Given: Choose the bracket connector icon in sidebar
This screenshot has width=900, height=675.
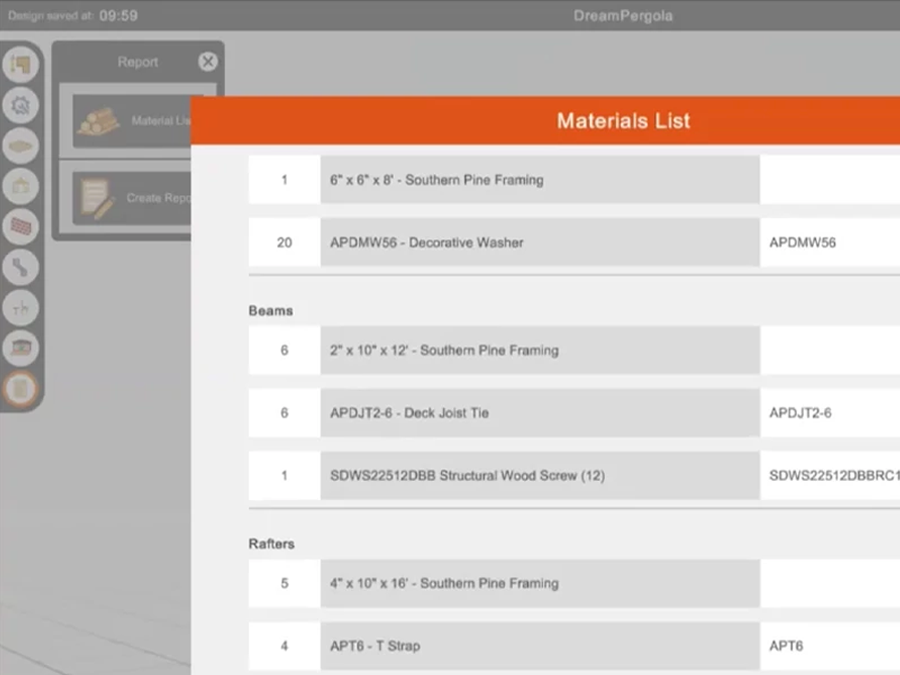Looking at the screenshot, I should click(21, 266).
